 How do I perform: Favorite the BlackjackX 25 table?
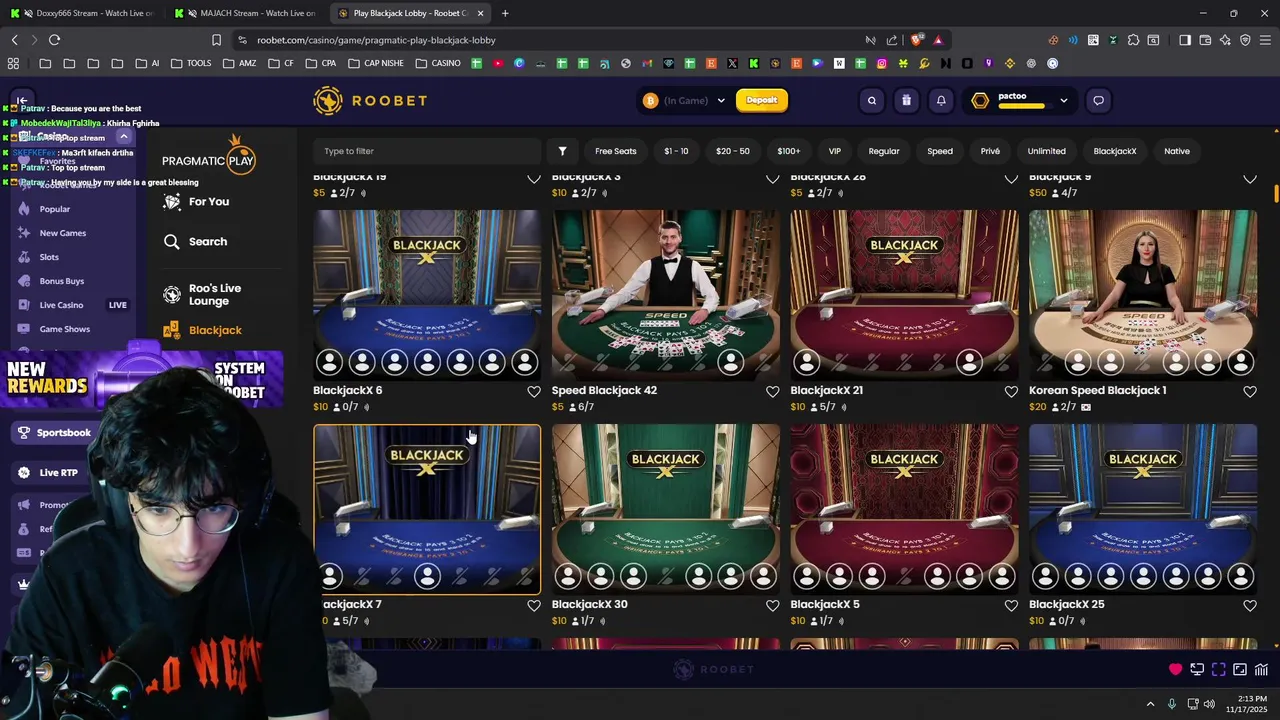1250,605
